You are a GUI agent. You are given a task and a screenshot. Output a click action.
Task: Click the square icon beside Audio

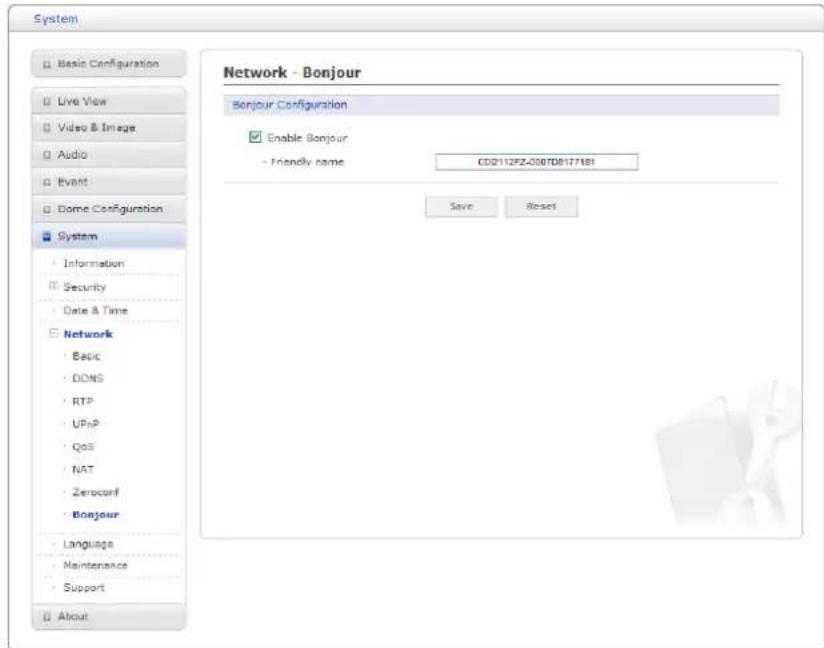[x=47, y=155]
